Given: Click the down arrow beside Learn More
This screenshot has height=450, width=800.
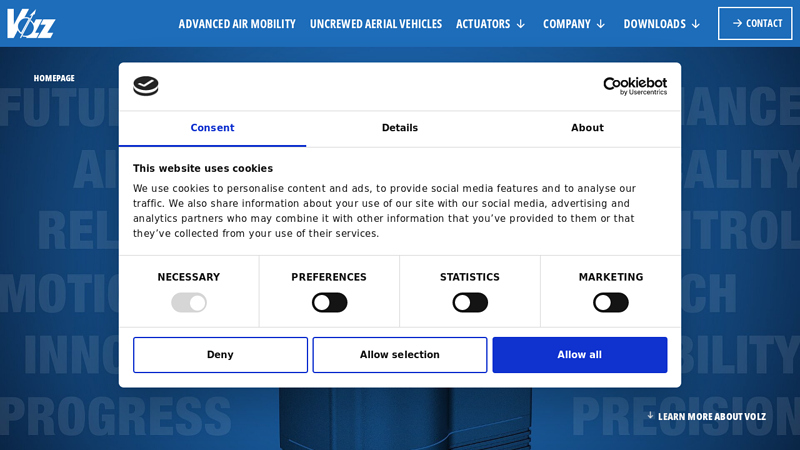Looking at the screenshot, I should pos(650,415).
